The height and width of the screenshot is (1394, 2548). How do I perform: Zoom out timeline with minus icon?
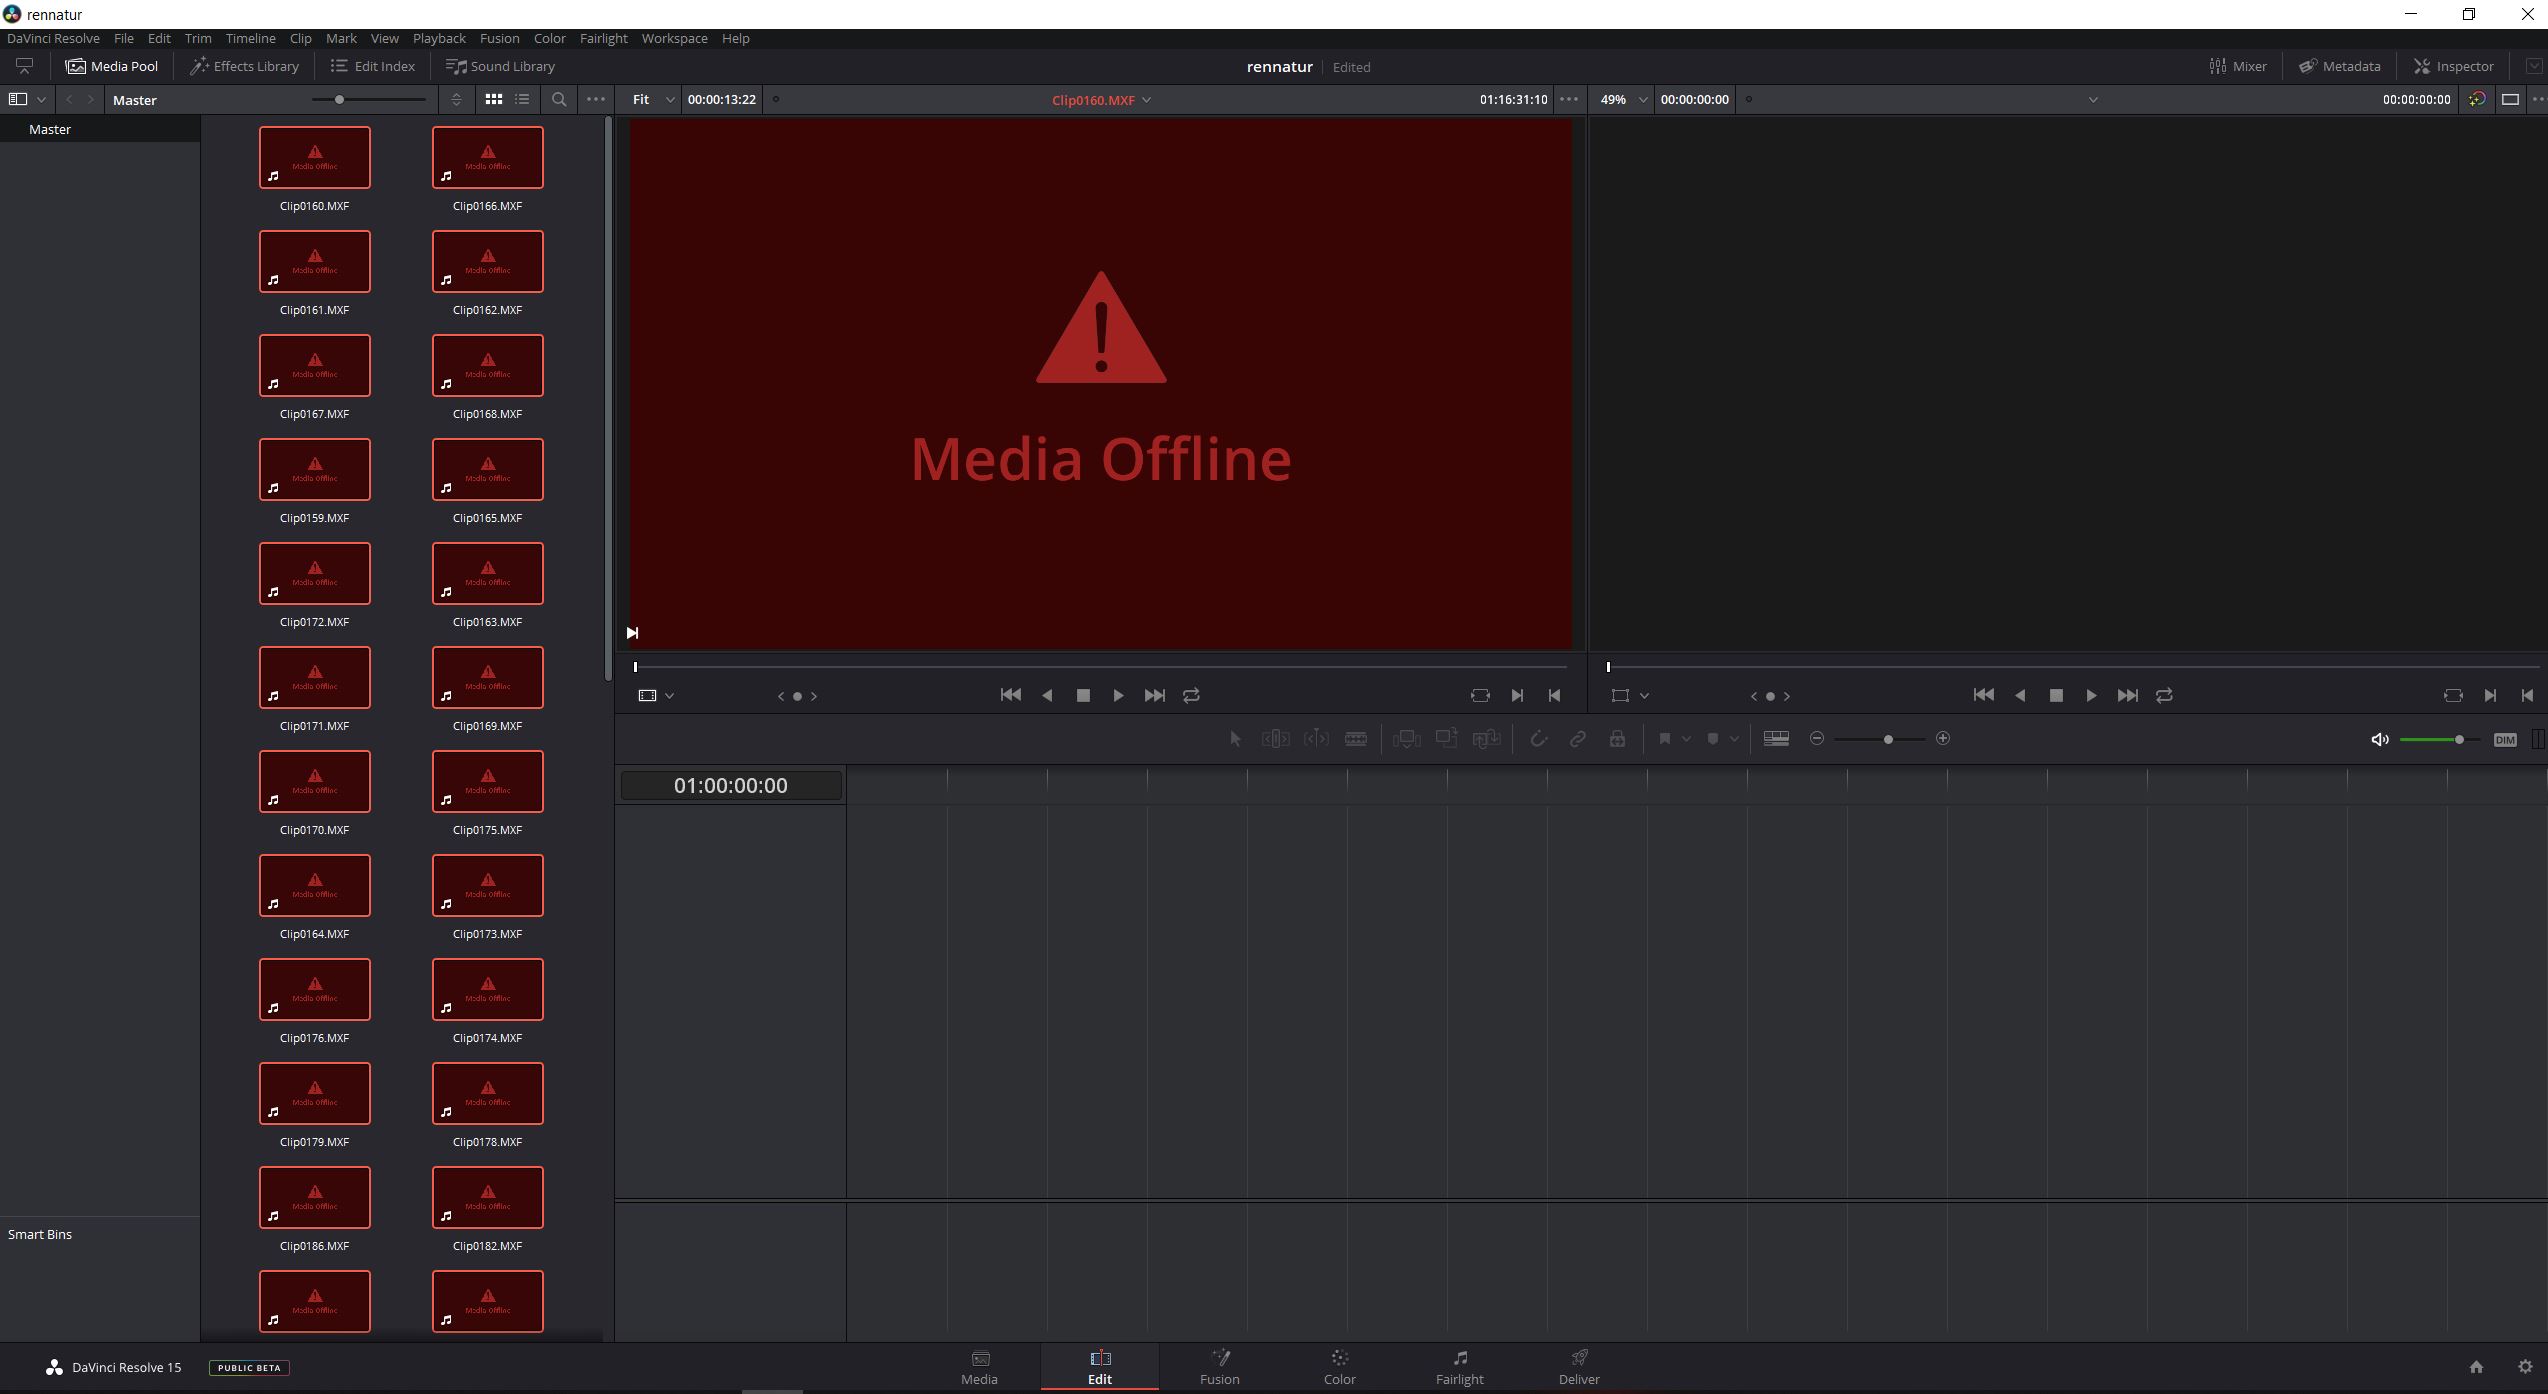point(1817,739)
